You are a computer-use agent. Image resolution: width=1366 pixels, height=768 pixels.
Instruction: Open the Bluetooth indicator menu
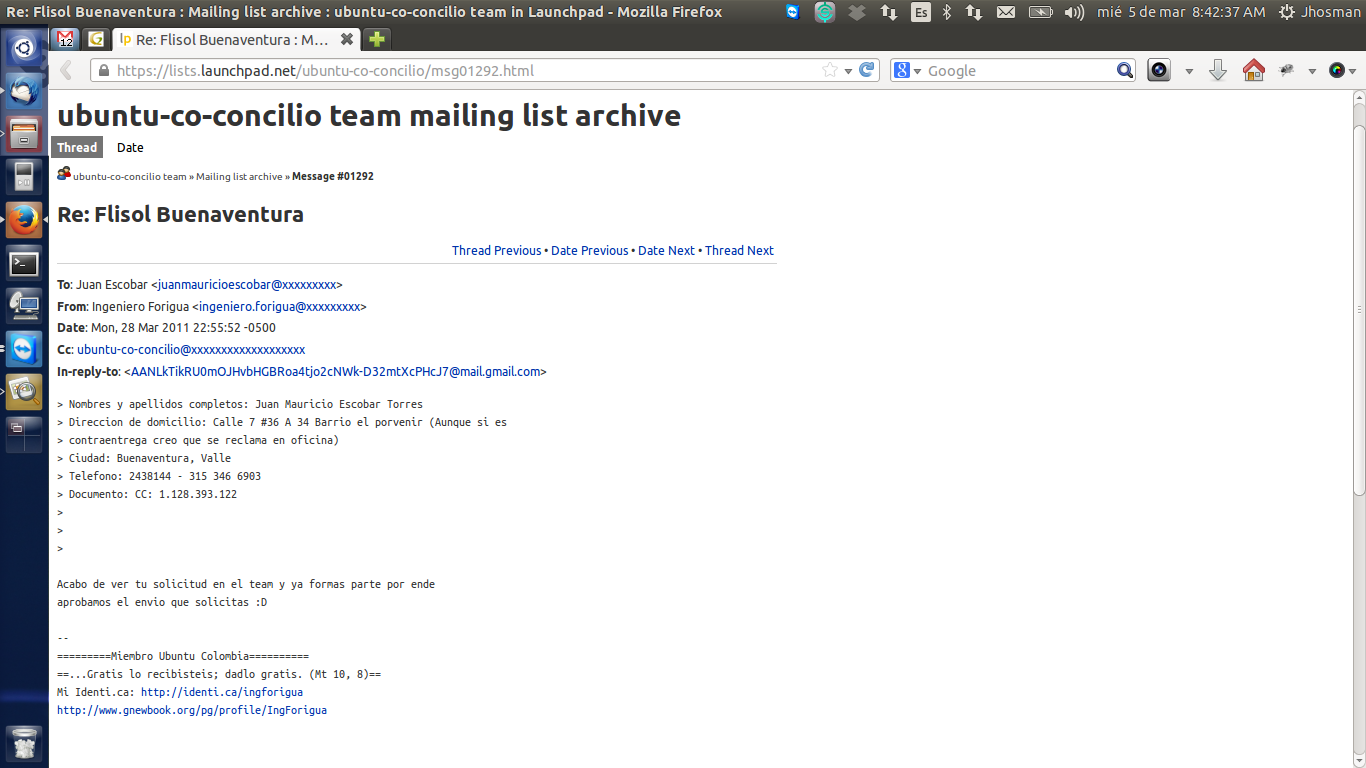pyautogui.click(x=947, y=12)
